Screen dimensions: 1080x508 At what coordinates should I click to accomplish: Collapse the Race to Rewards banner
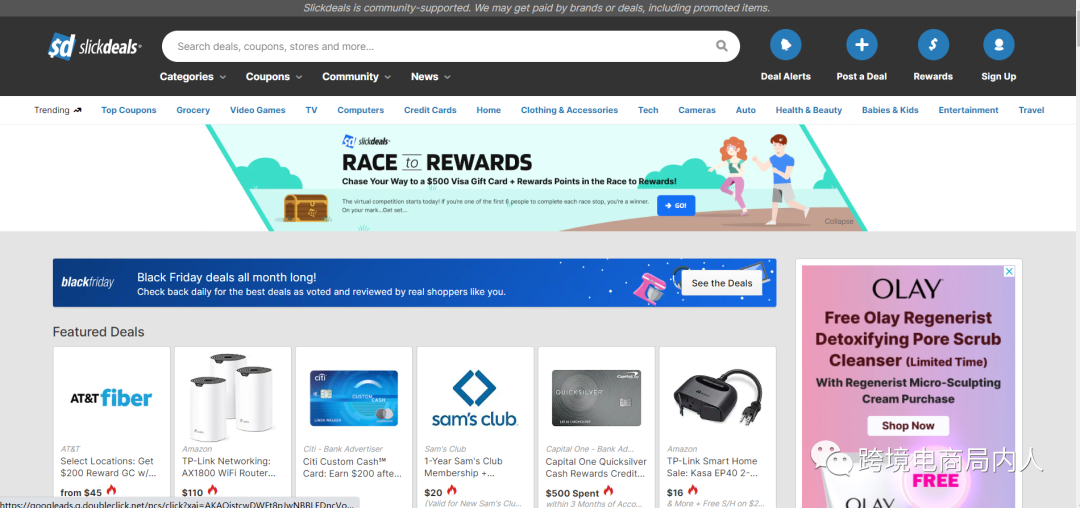click(839, 222)
